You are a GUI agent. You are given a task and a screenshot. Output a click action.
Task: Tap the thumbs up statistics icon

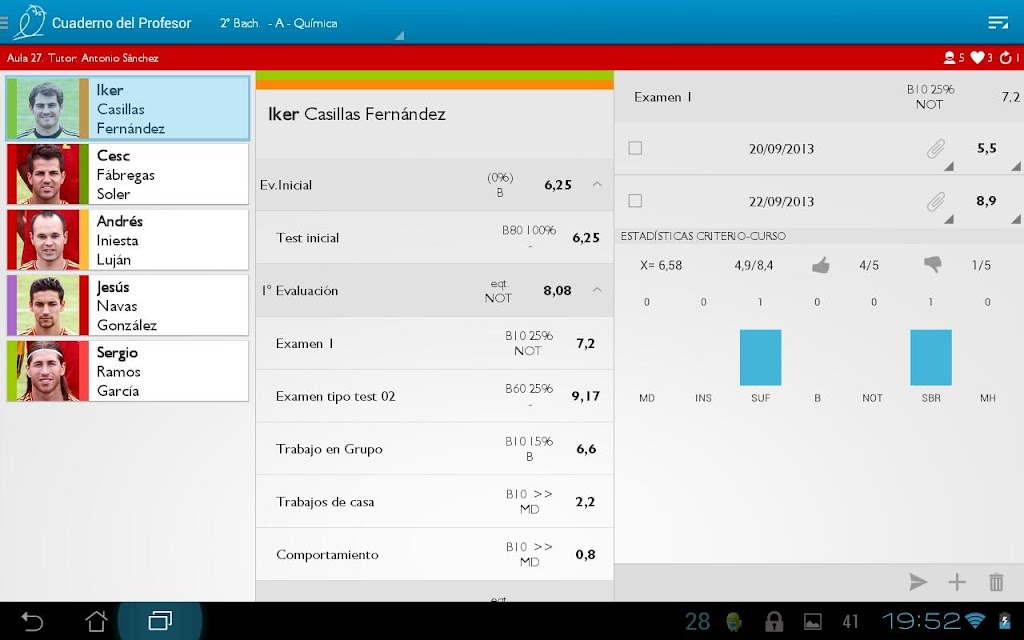pyautogui.click(x=821, y=265)
